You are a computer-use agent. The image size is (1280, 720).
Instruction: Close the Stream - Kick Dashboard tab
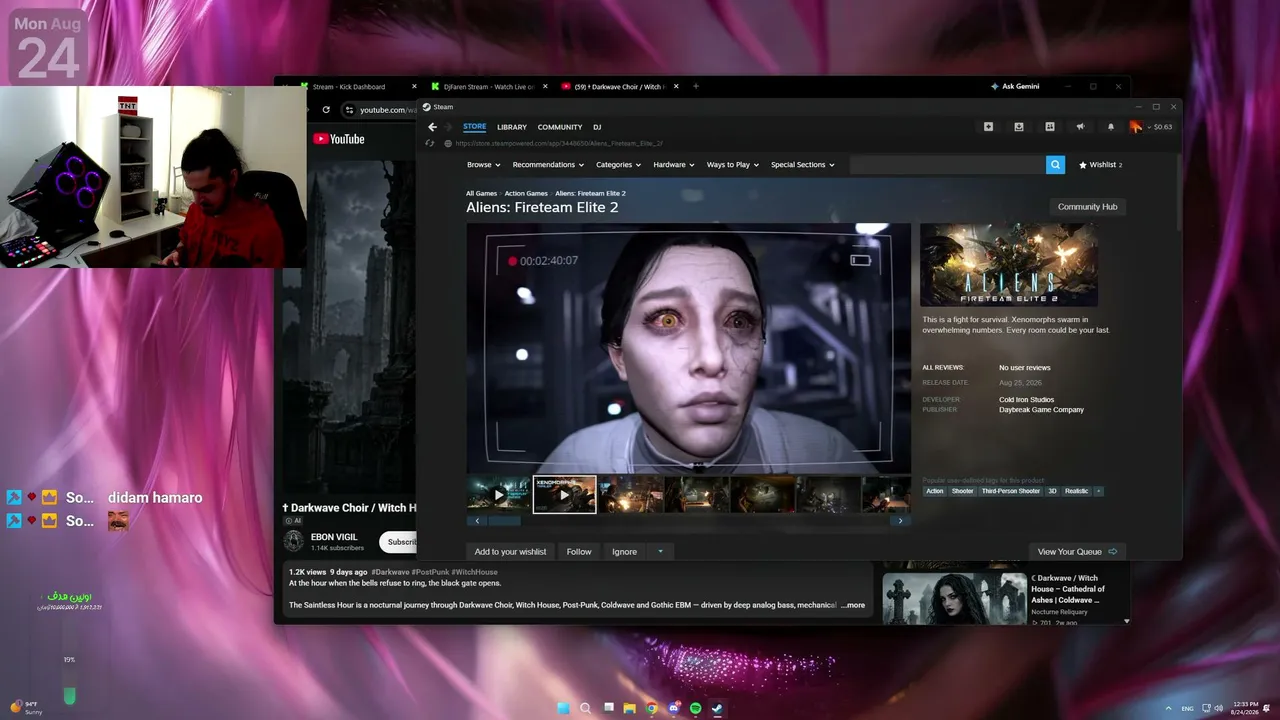414,86
